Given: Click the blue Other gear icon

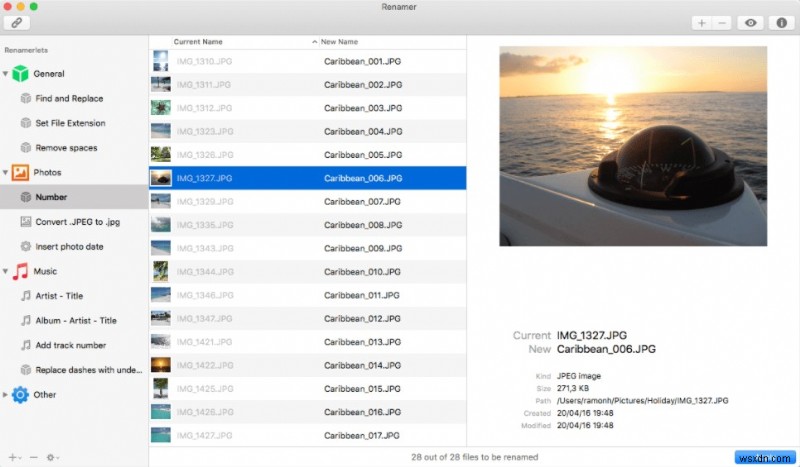Looking at the screenshot, I should click(x=20, y=395).
